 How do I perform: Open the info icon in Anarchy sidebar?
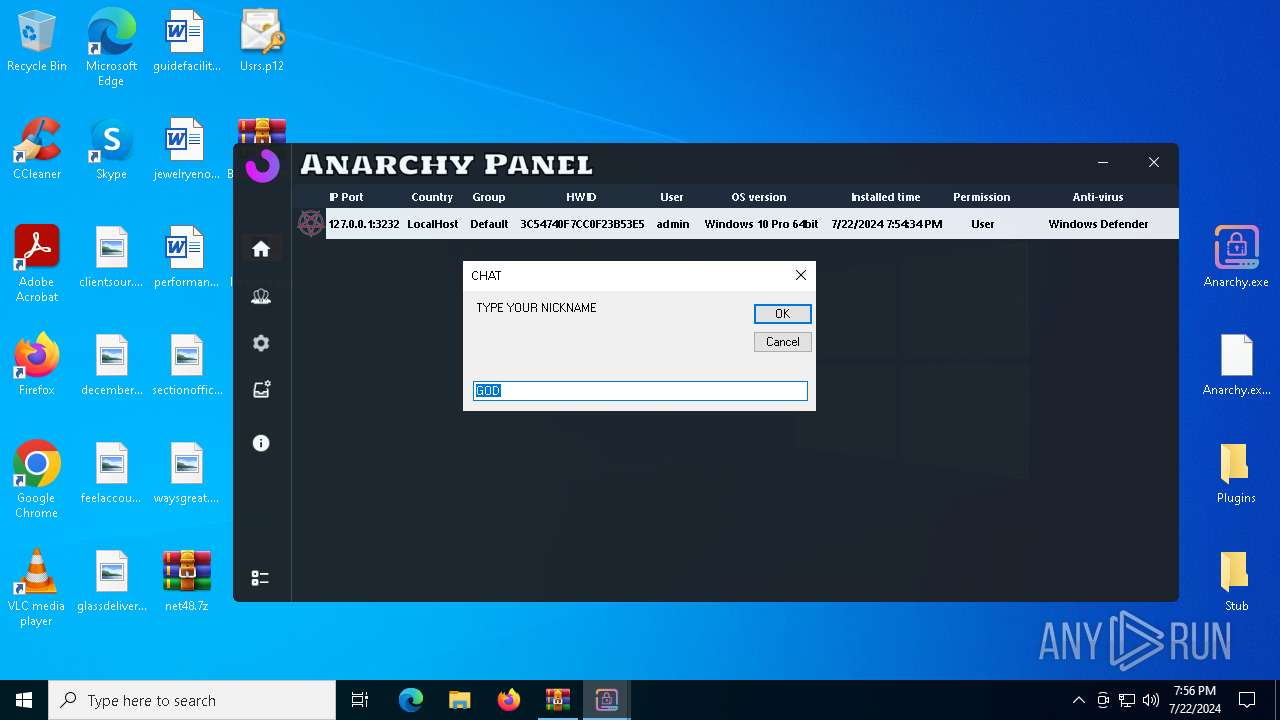point(261,443)
